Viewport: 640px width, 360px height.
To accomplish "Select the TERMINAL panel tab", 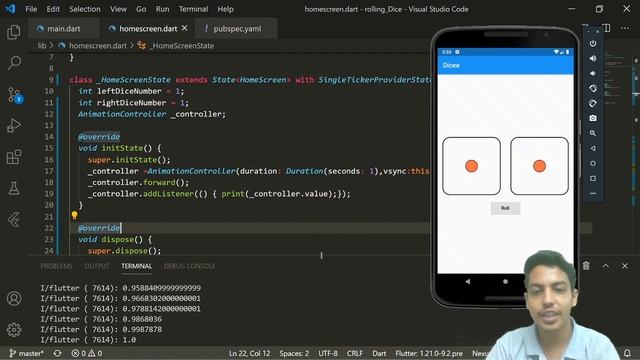I will click(x=136, y=266).
